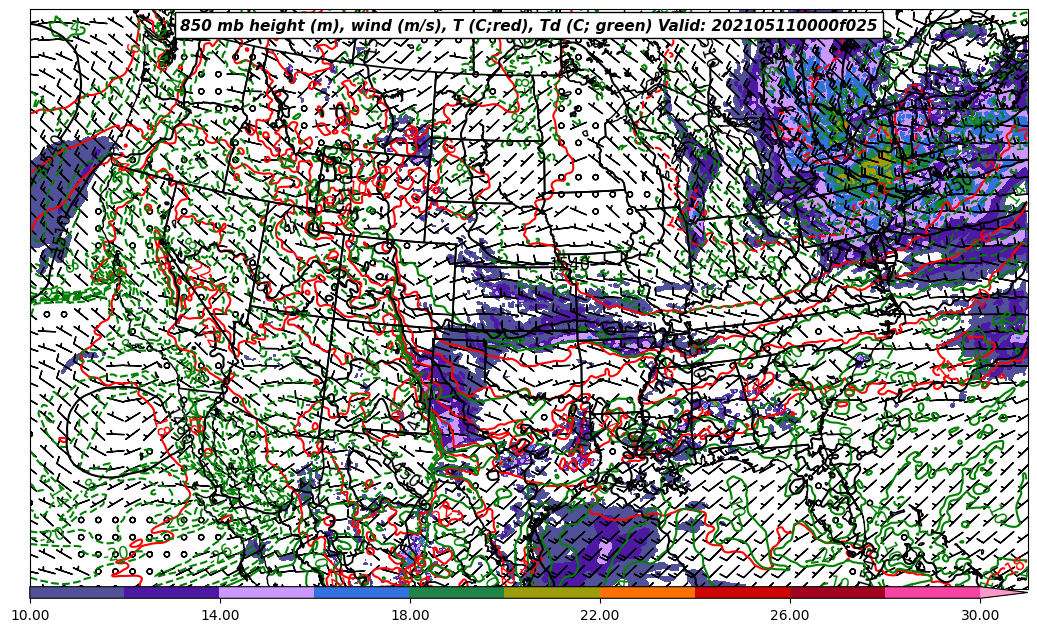Viewport: 1037px width, 632px height.
Task: Click the 30.00 colorbar tick label
Action: tap(980, 616)
